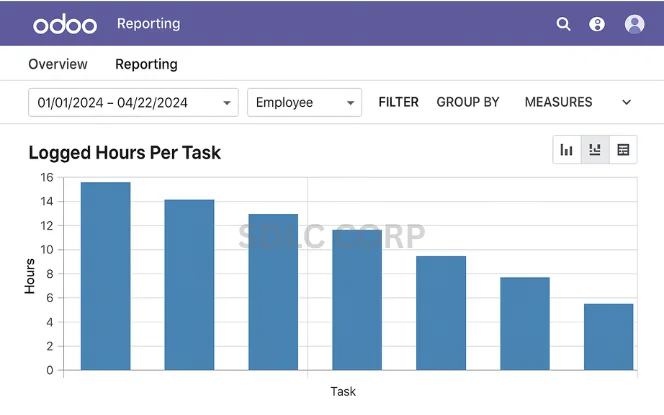The image size is (664, 415).
Task: Expand the date range dropdown arrow
Action: tap(227, 103)
